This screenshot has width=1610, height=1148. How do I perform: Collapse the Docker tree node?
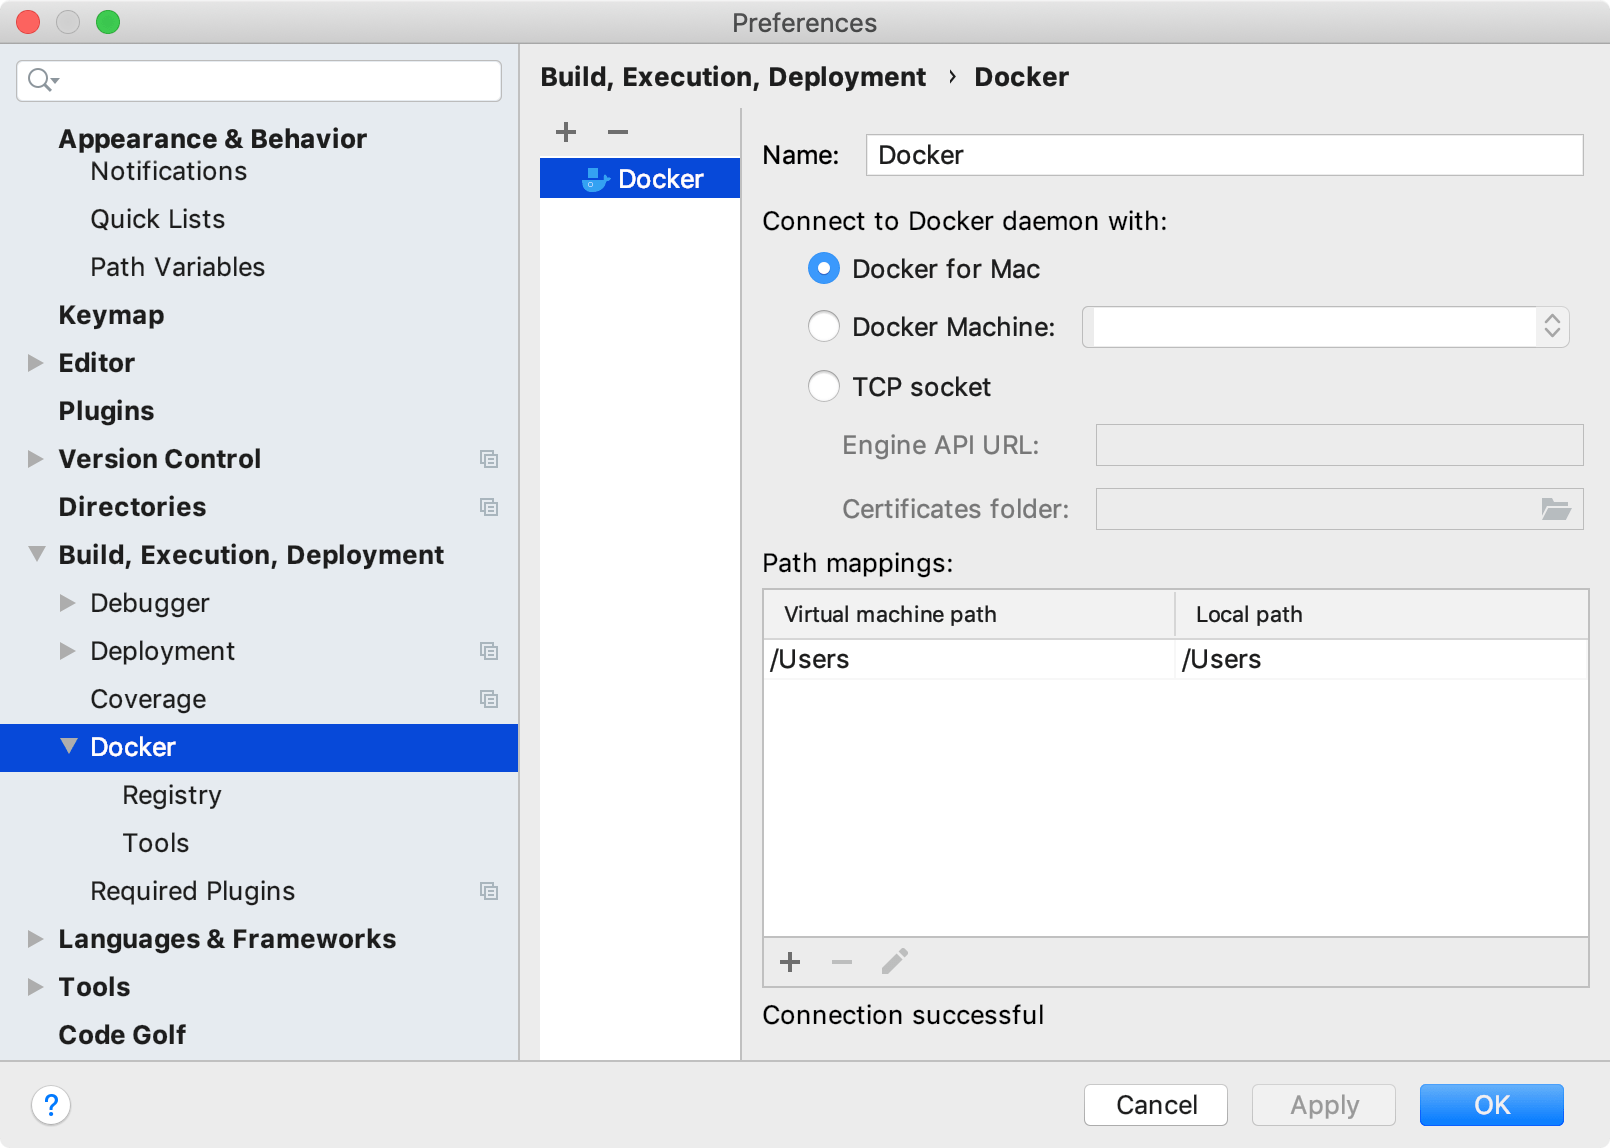point(68,746)
